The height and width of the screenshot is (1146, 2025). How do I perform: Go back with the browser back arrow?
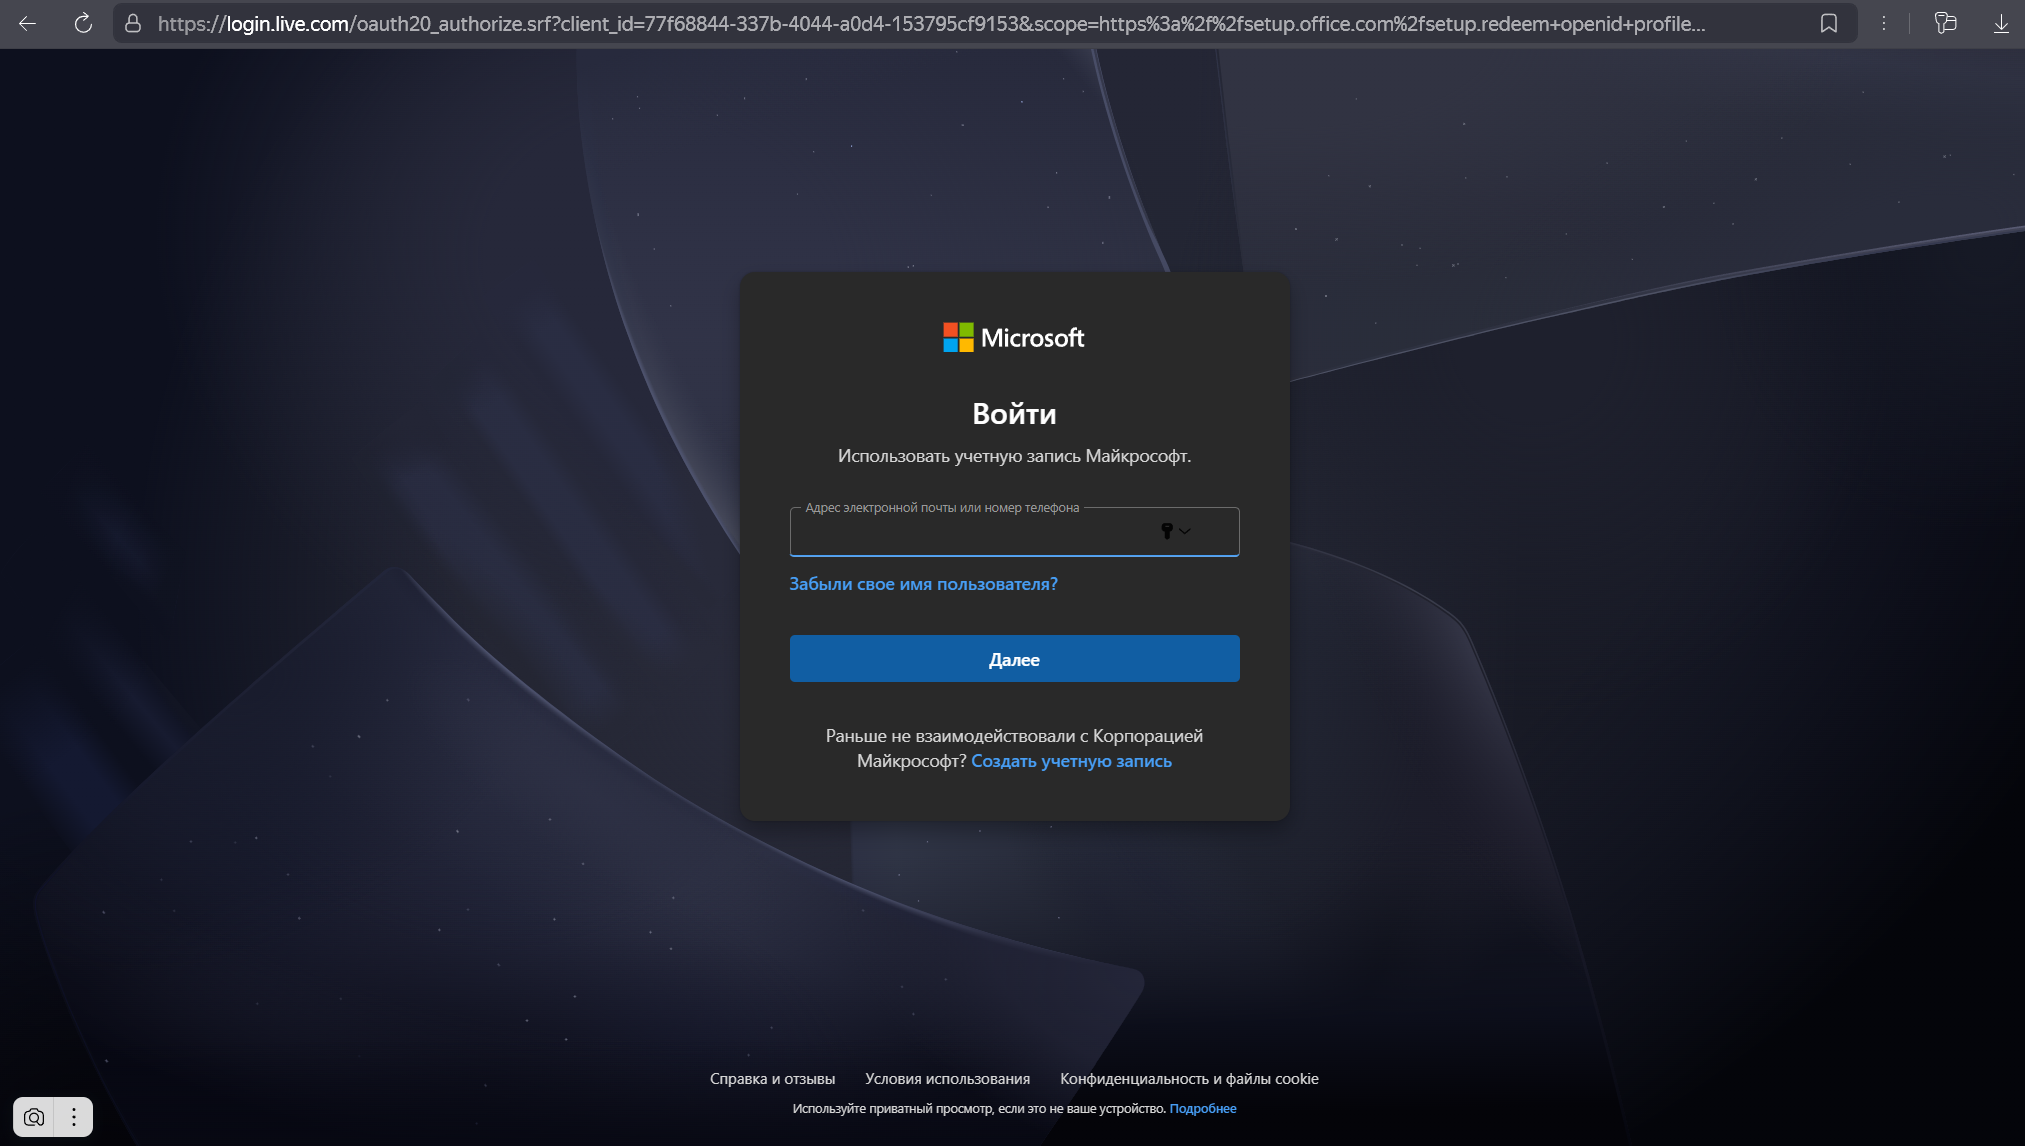coord(28,24)
